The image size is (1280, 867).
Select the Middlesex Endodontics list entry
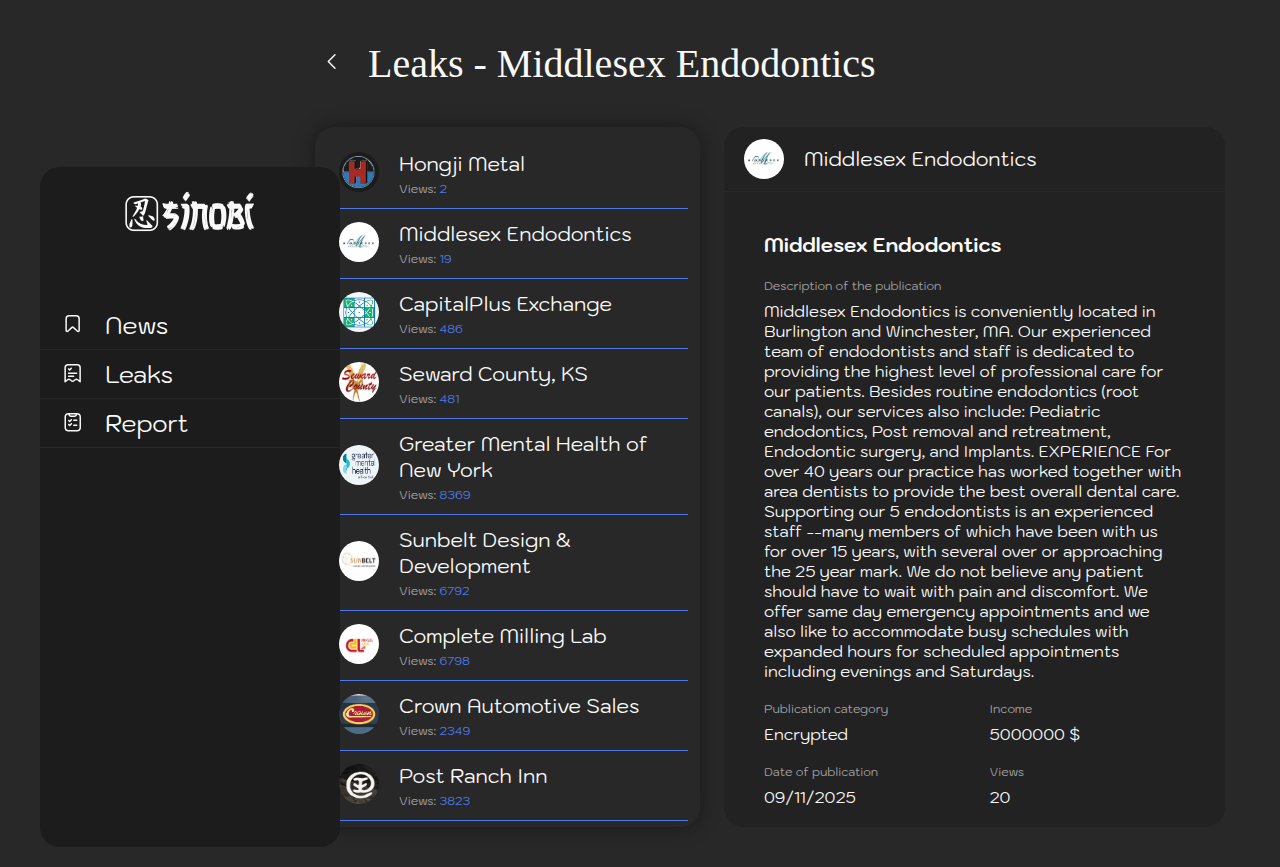[515, 234]
